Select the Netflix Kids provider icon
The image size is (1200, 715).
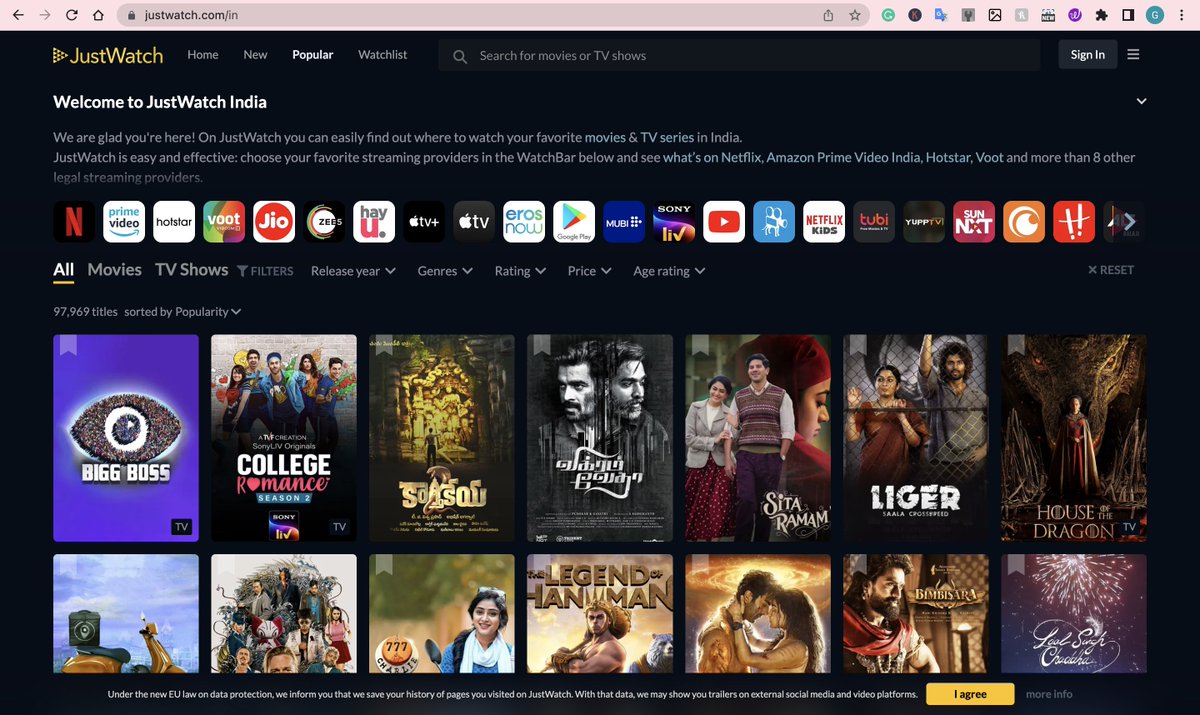tap(824, 222)
